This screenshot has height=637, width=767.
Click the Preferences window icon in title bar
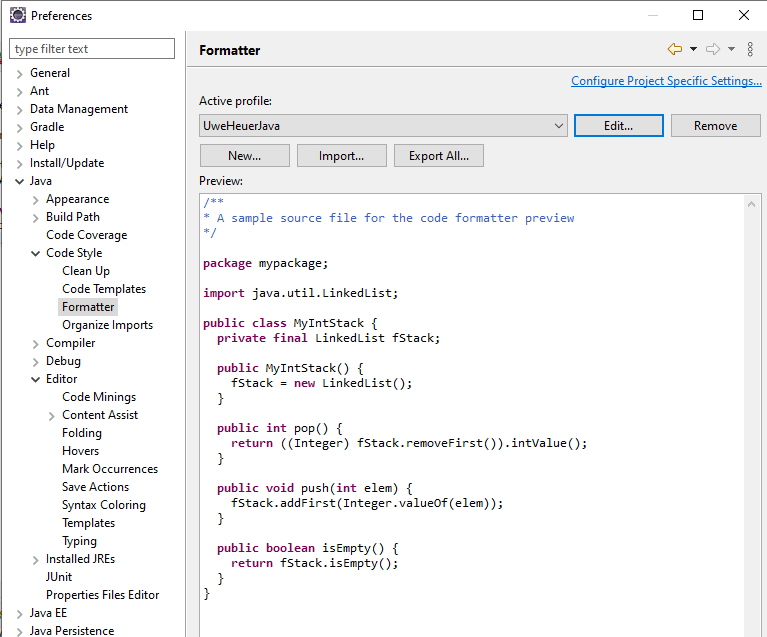tap(17, 15)
